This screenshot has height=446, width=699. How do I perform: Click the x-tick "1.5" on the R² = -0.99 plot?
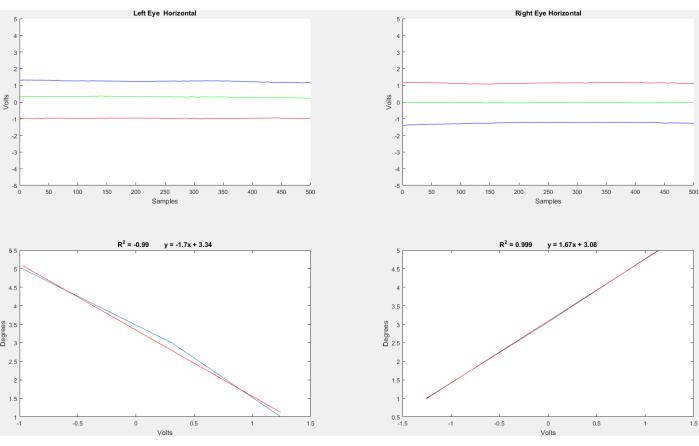coord(310,423)
